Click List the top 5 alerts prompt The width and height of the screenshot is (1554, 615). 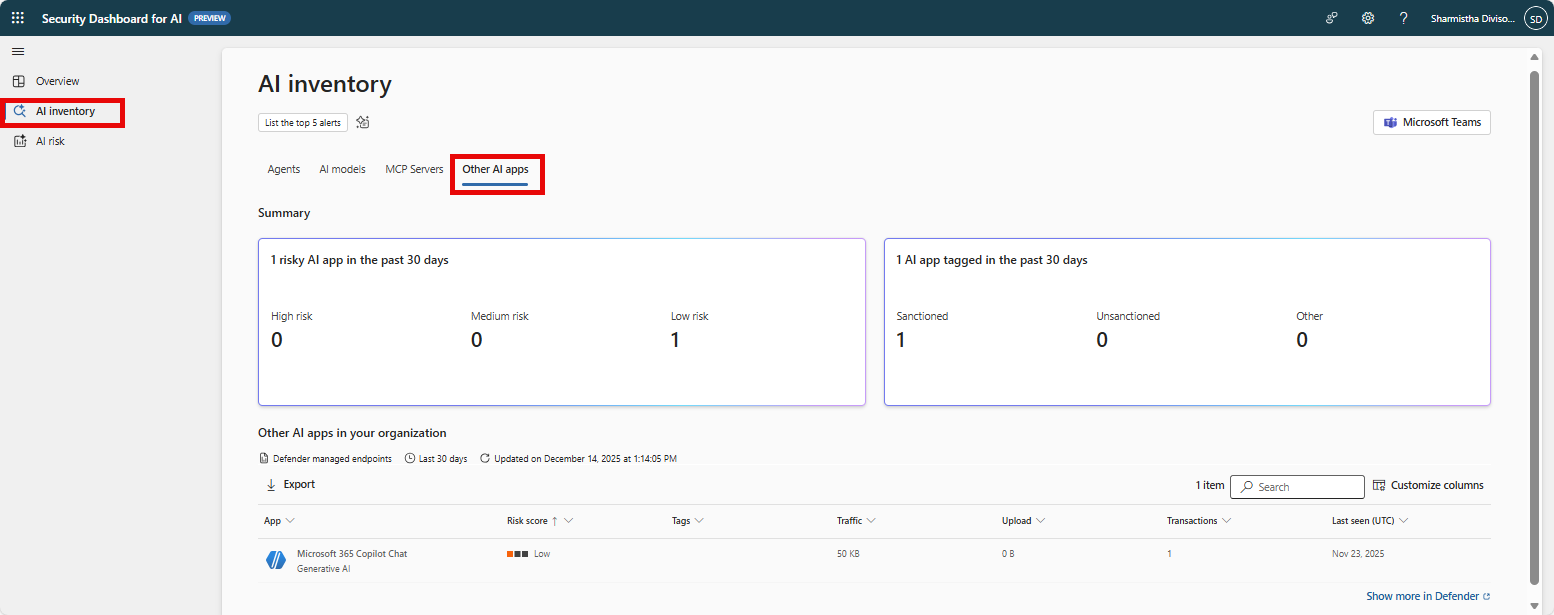click(x=303, y=122)
